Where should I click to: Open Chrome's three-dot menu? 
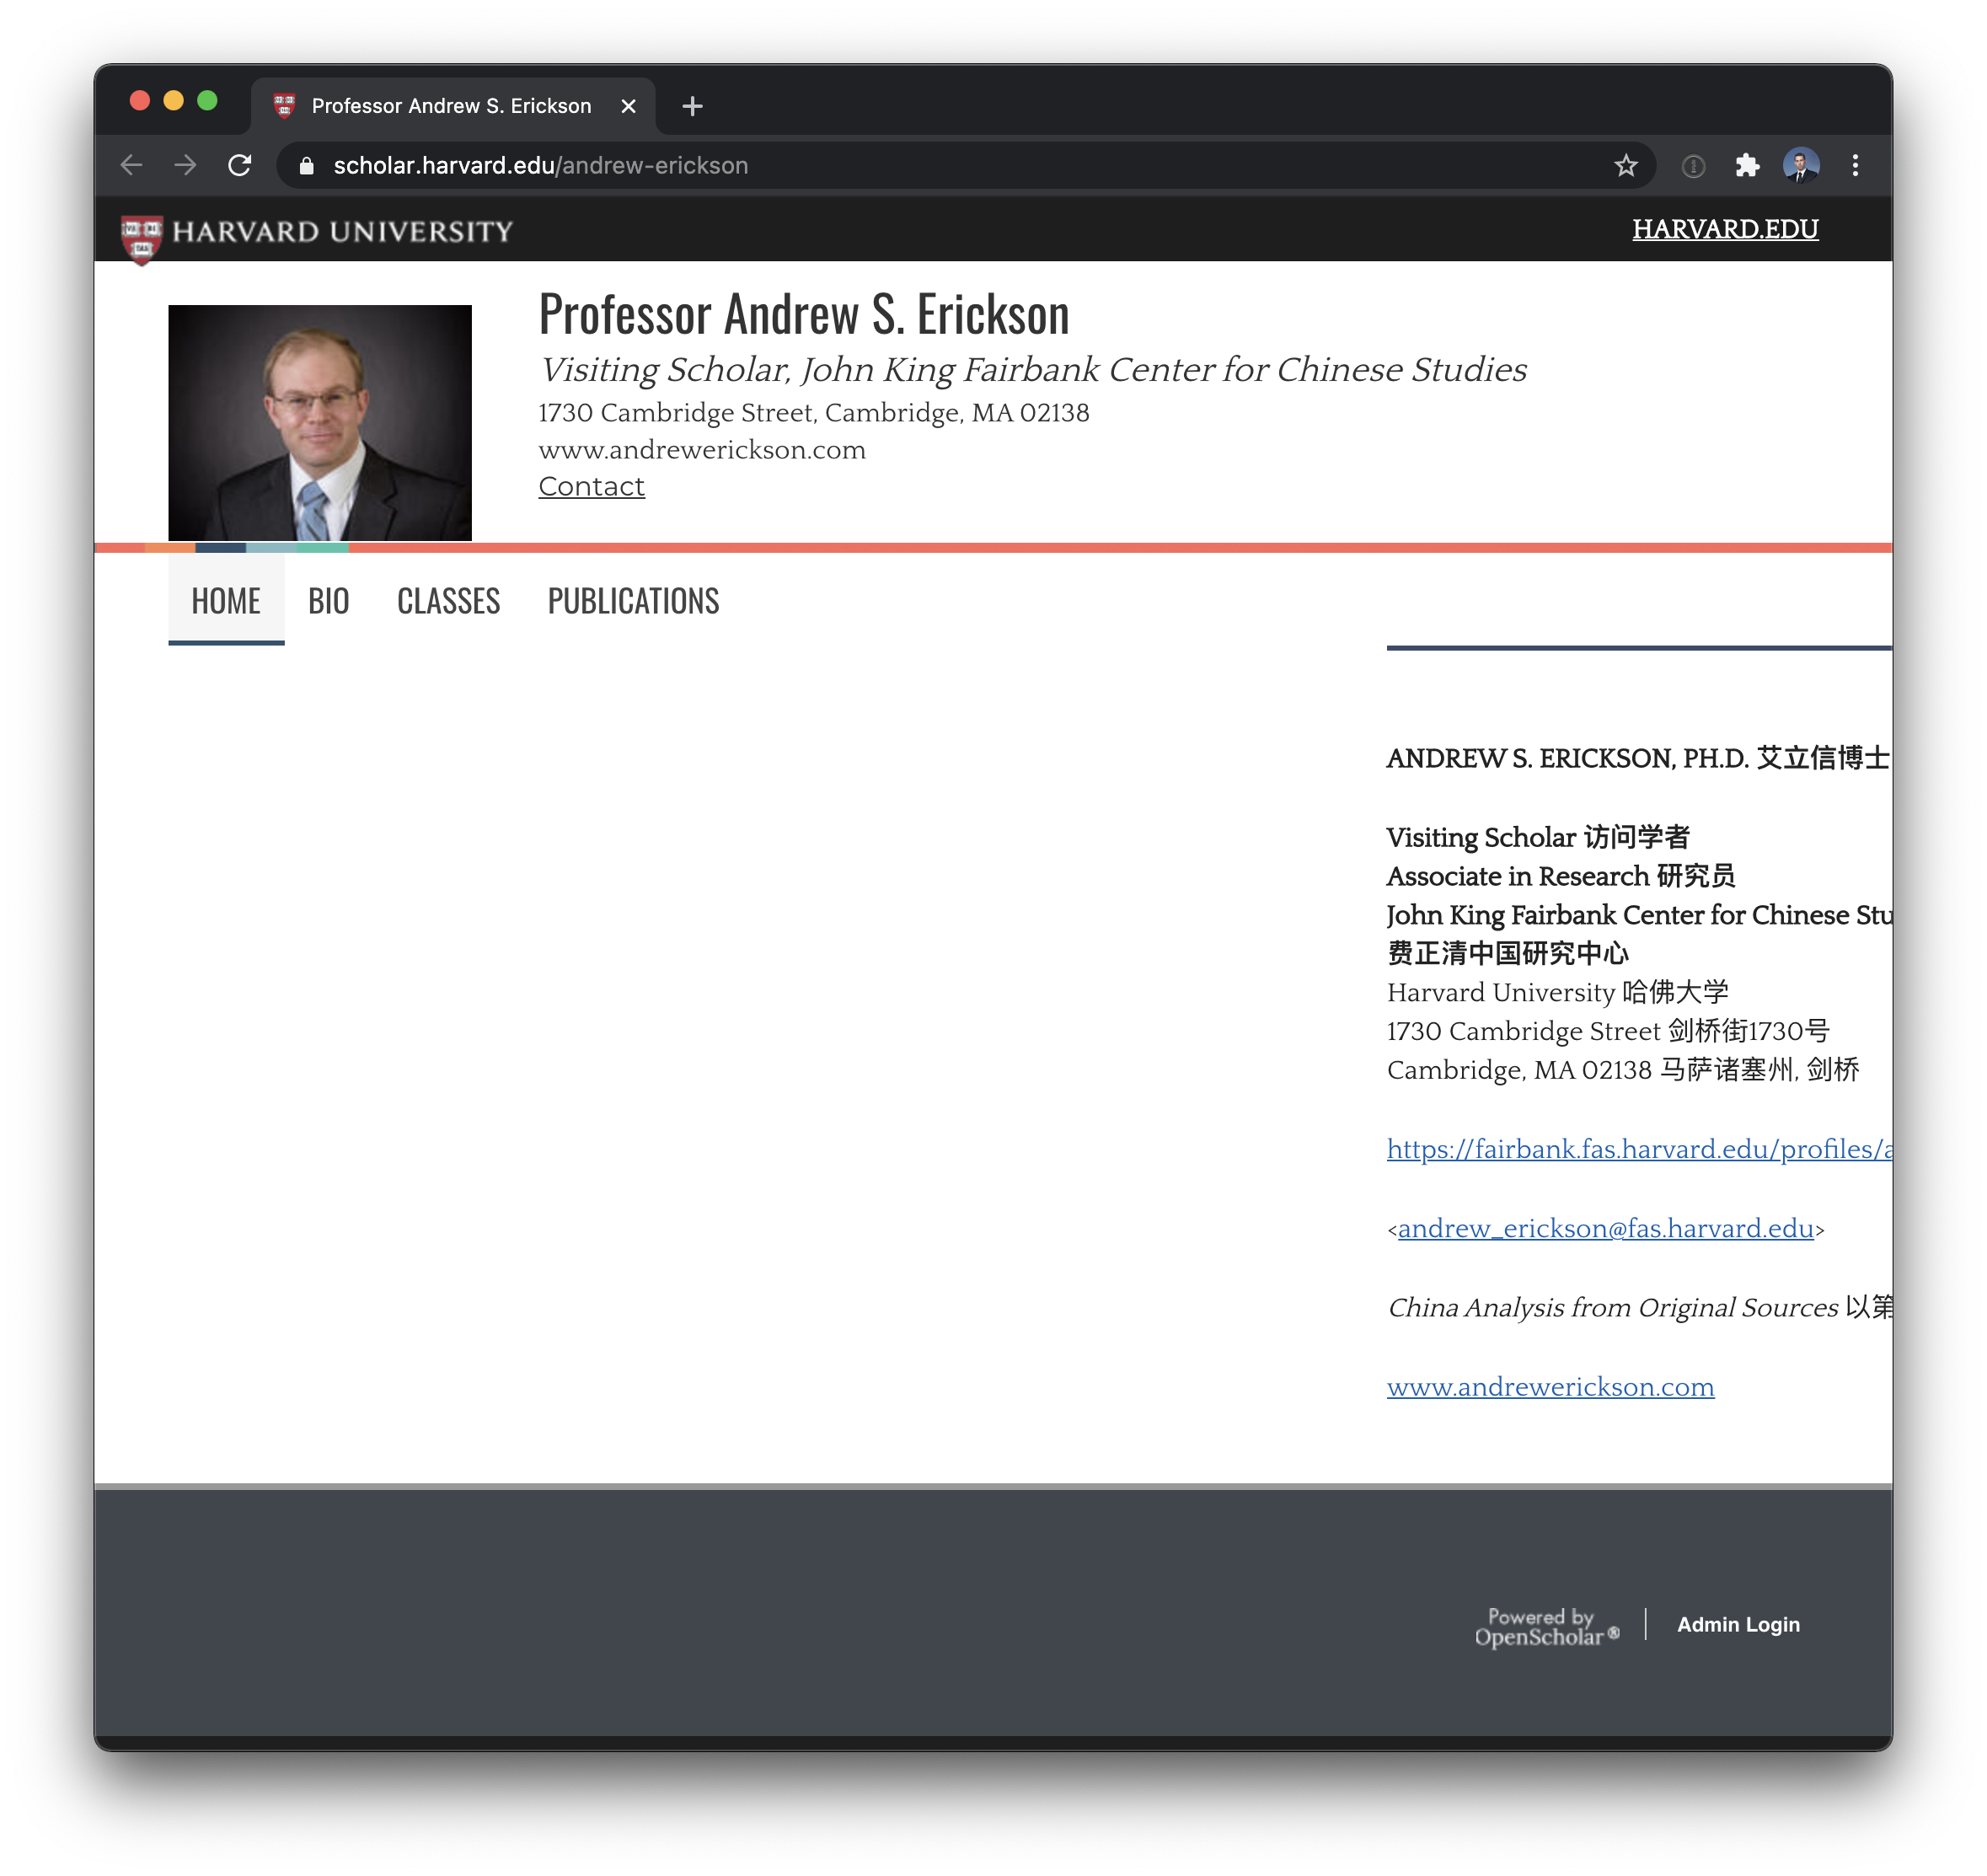click(x=1854, y=165)
